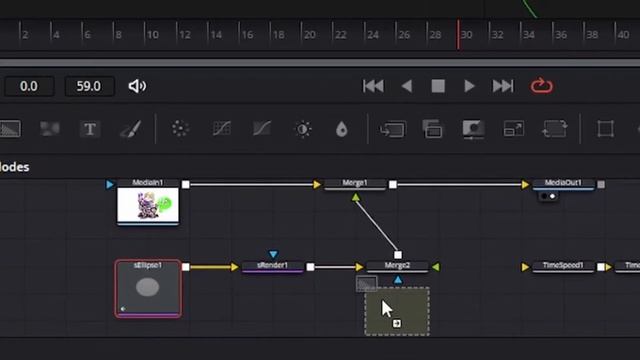The image size is (640, 360).
Task: Jump to first frame
Action: (x=373, y=86)
